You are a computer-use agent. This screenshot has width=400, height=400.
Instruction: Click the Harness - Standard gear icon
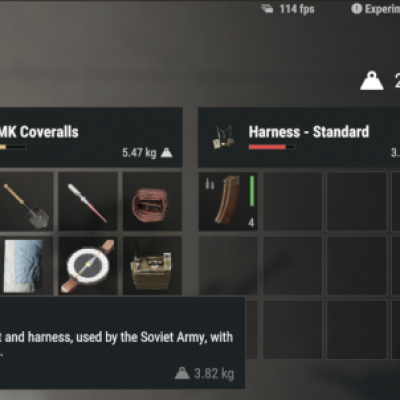click(223, 137)
